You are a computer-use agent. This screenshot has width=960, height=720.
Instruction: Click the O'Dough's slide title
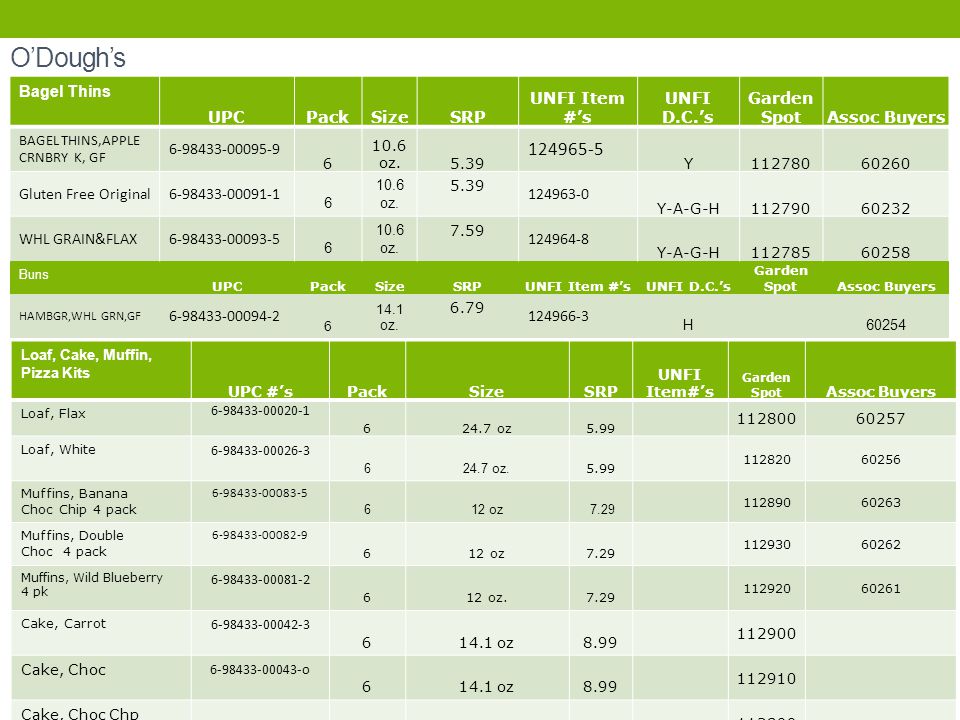(x=68, y=58)
